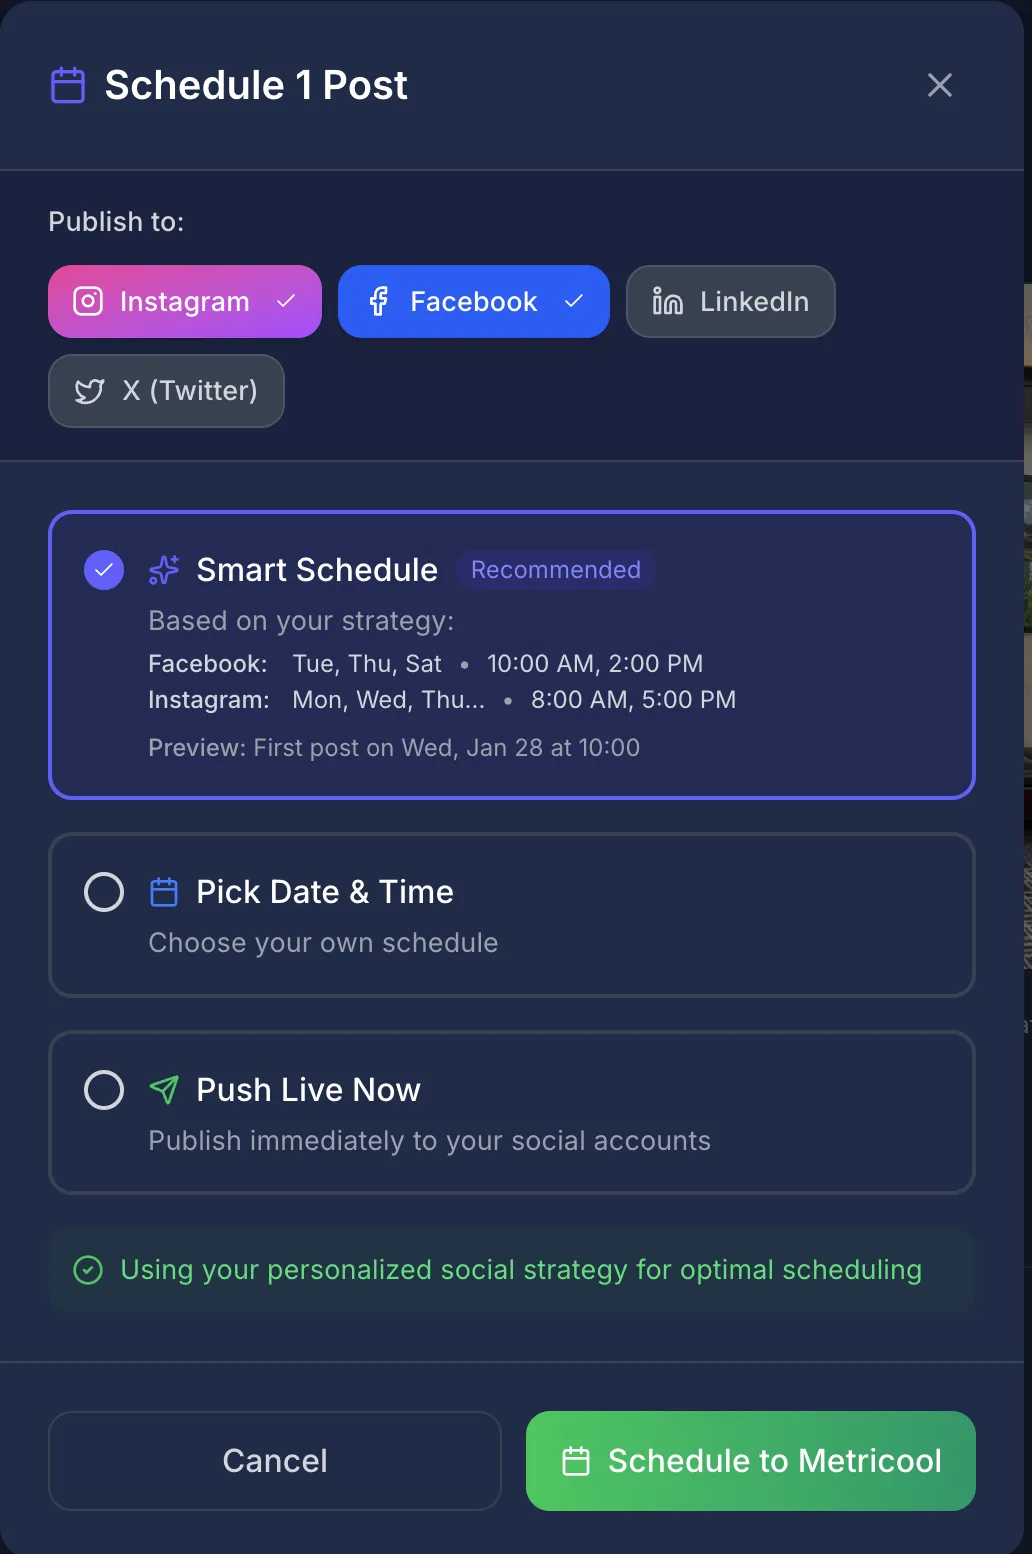1032x1554 pixels.
Task: Click the calendar icon beside Pick Date & Time
Action: (163, 891)
